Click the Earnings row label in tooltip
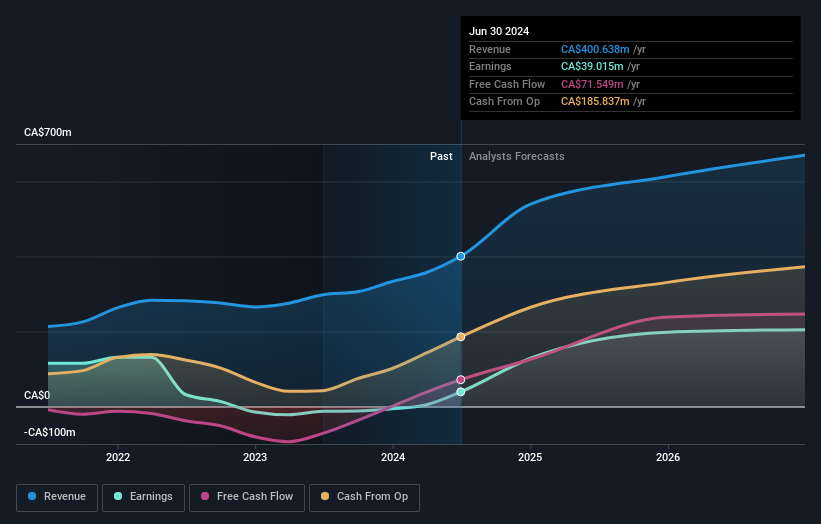Screen dimensions: 821x524 [490, 66]
